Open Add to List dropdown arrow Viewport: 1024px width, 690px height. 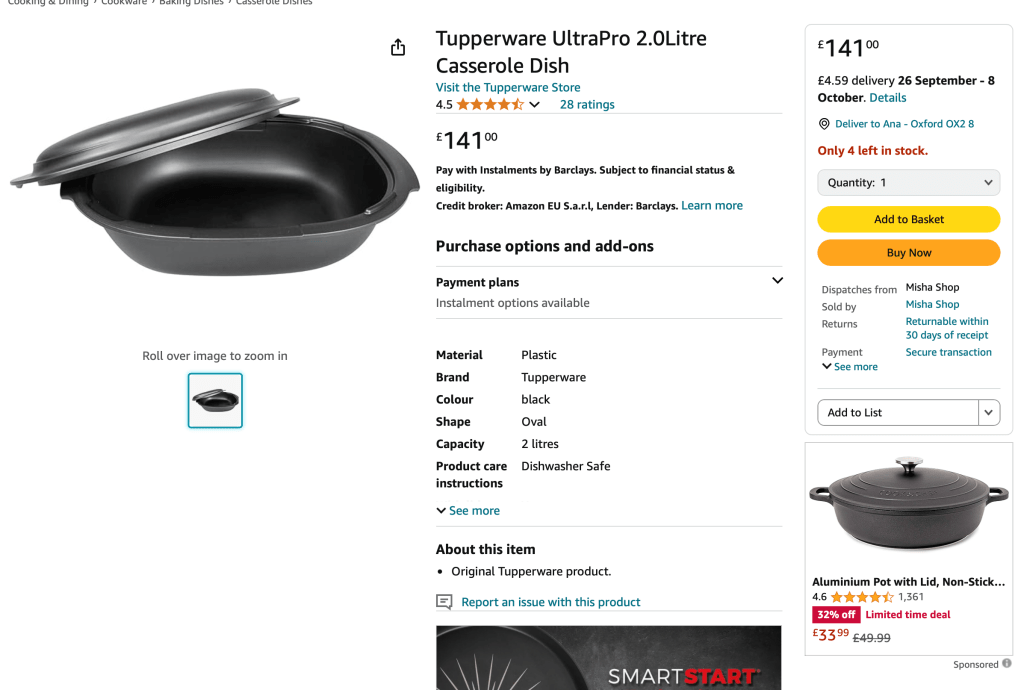coord(989,412)
